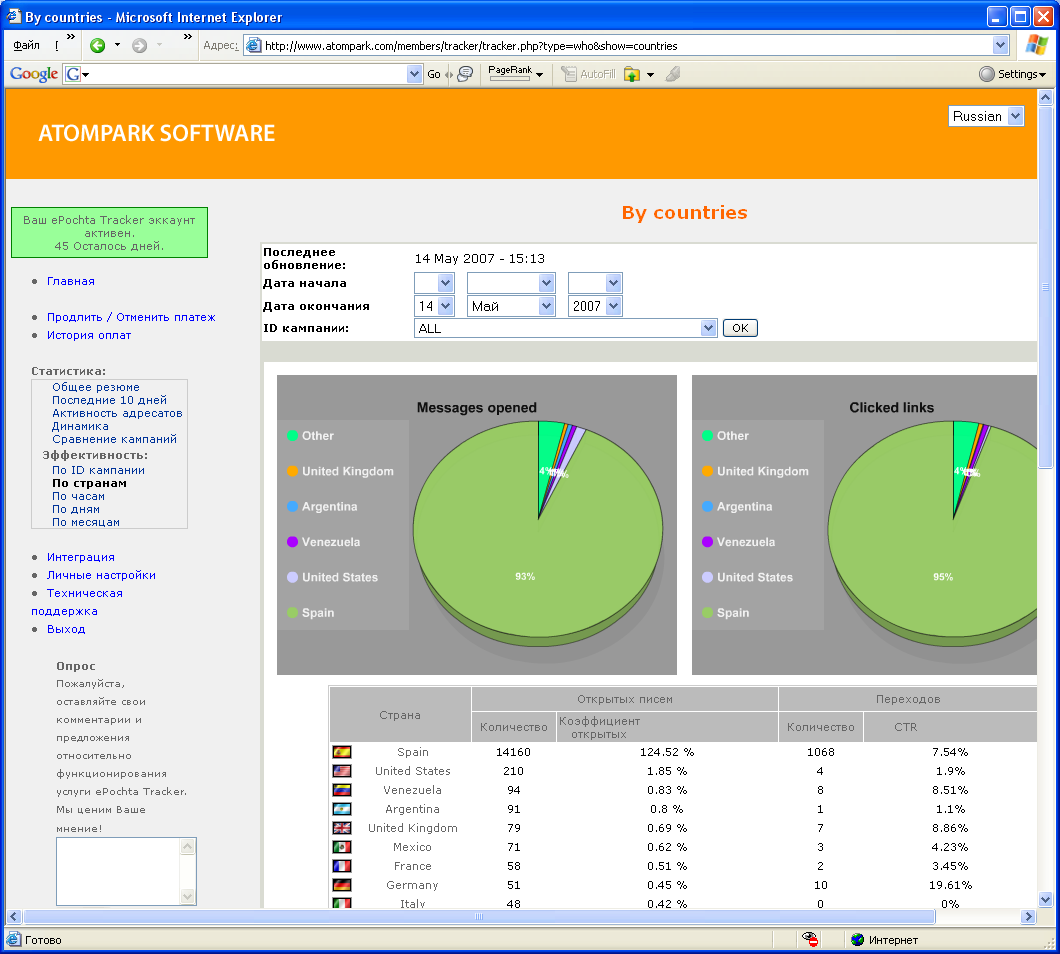The width and height of the screenshot is (1060, 954).
Task: Click the Spain flag icon in table
Action: point(342,752)
